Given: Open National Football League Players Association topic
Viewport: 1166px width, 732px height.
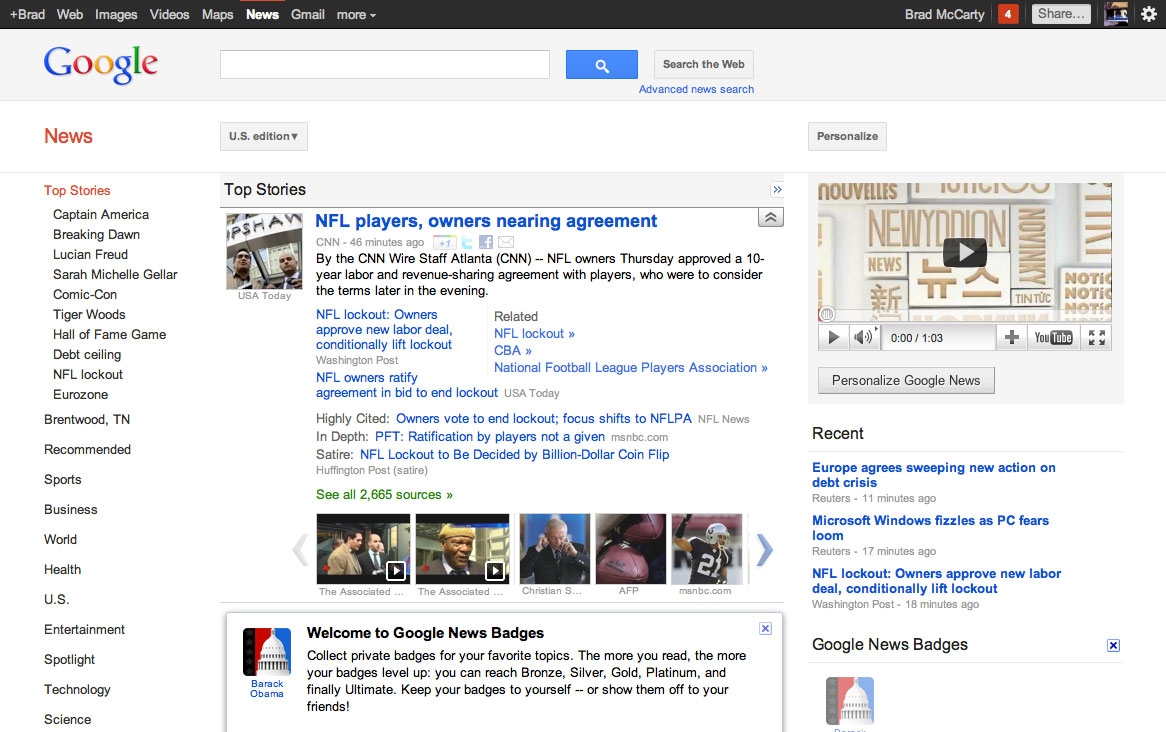Looking at the screenshot, I should (631, 368).
